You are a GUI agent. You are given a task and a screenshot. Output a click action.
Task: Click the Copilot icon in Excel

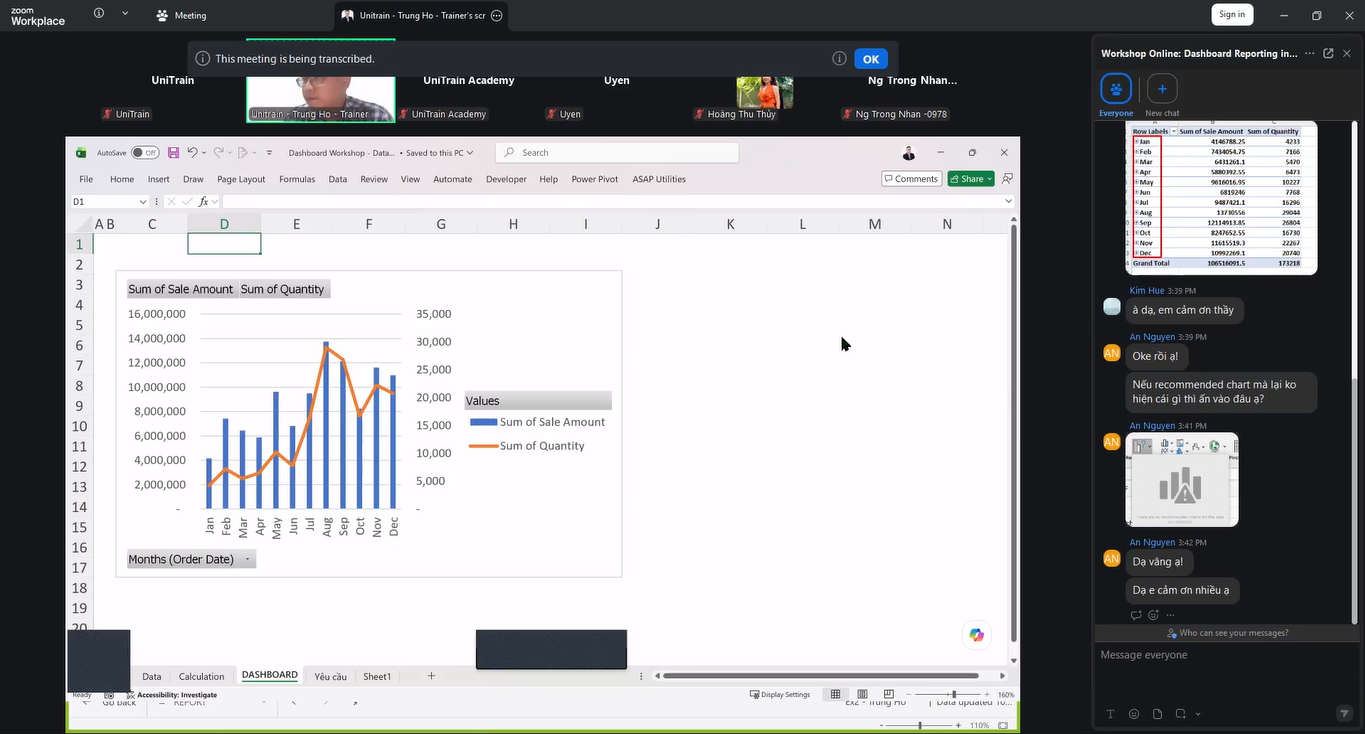pyautogui.click(x=977, y=635)
